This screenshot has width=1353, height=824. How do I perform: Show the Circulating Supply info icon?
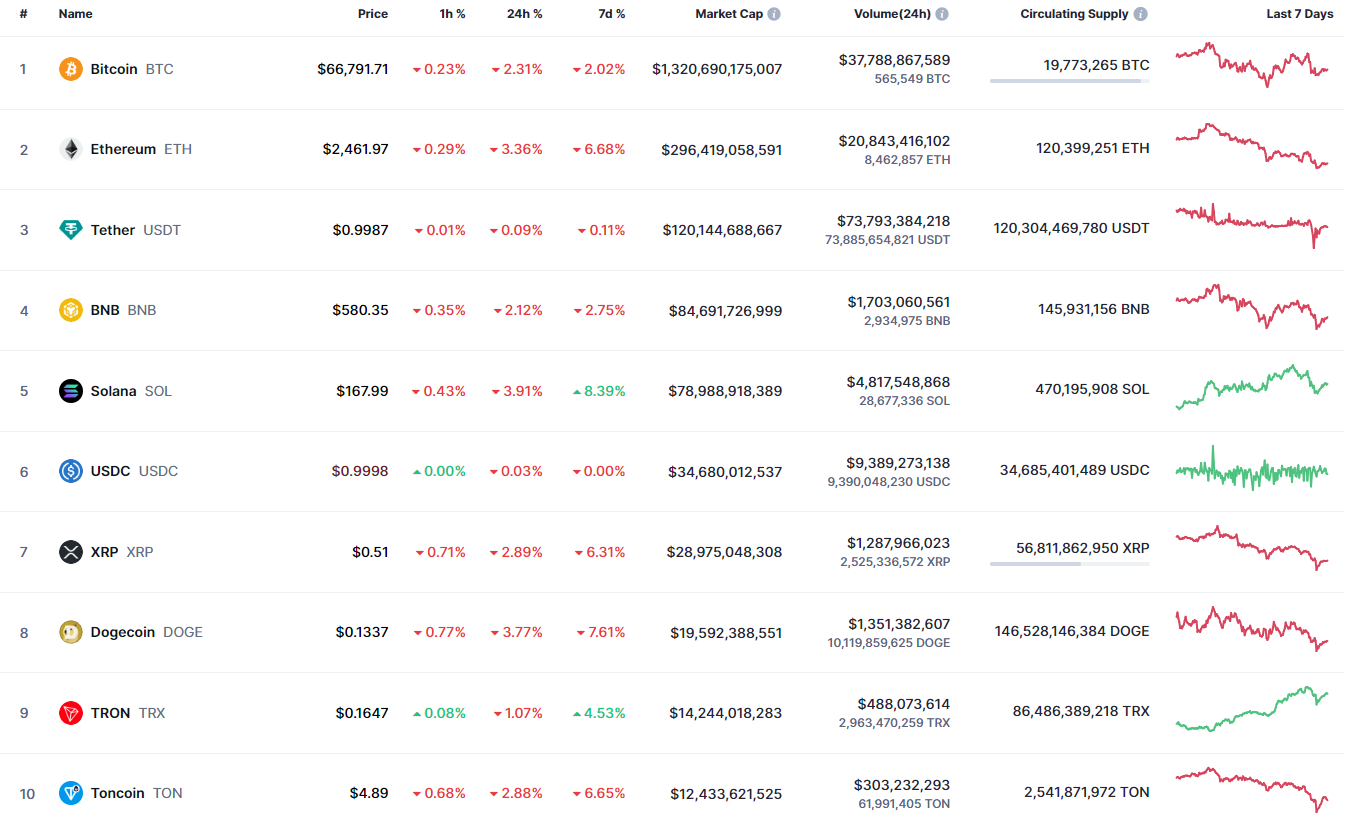coord(1141,14)
